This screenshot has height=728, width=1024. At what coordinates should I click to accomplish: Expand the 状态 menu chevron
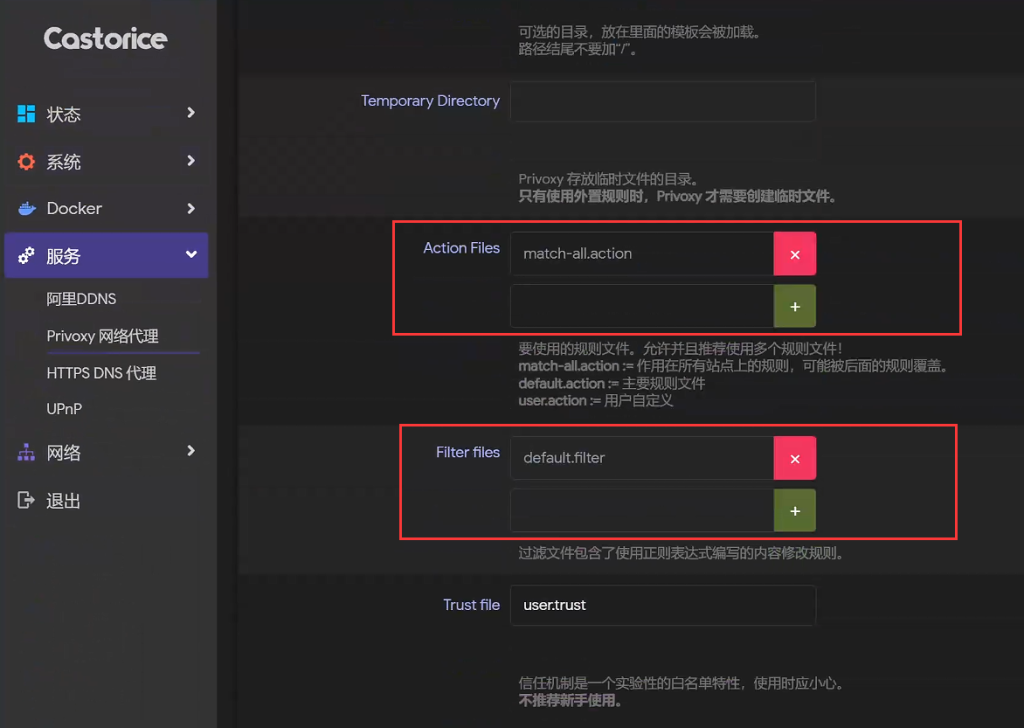[x=190, y=113]
